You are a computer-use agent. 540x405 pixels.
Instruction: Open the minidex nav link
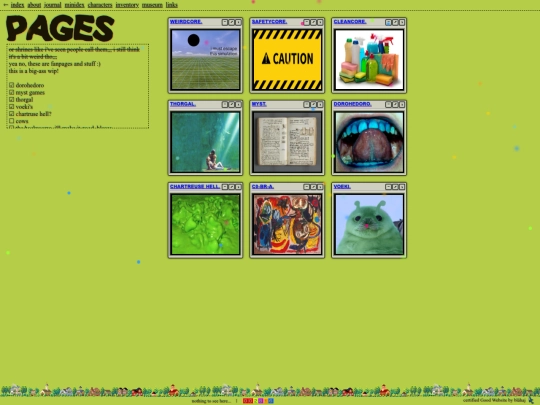click(74, 5)
